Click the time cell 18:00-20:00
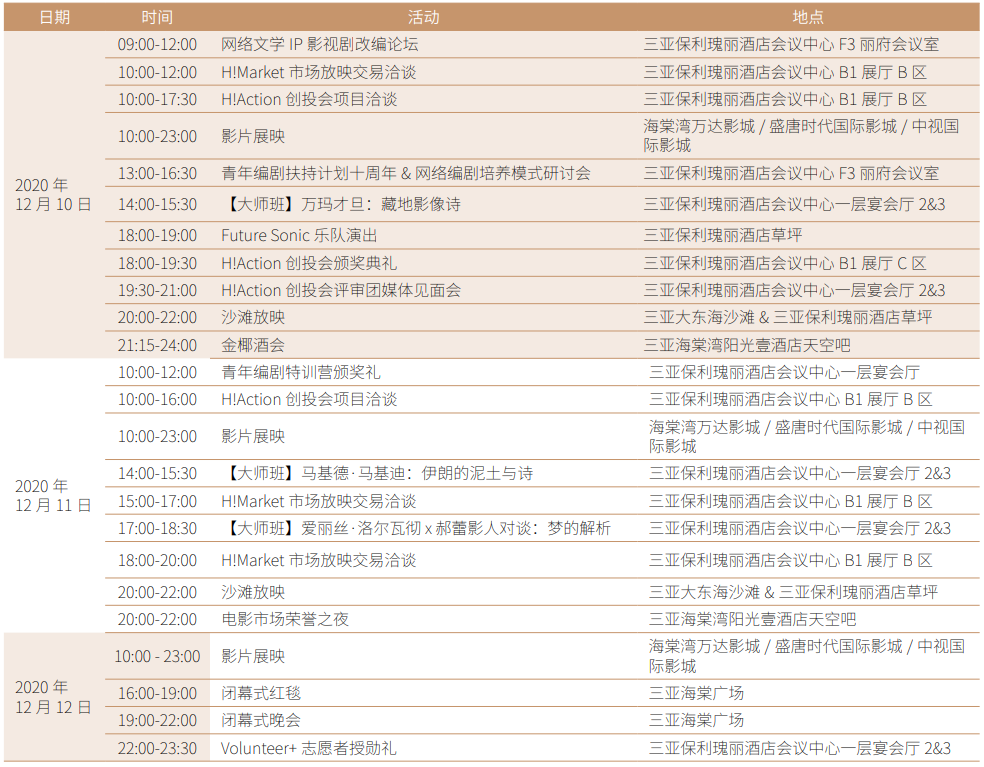 (x=158, y=560)
